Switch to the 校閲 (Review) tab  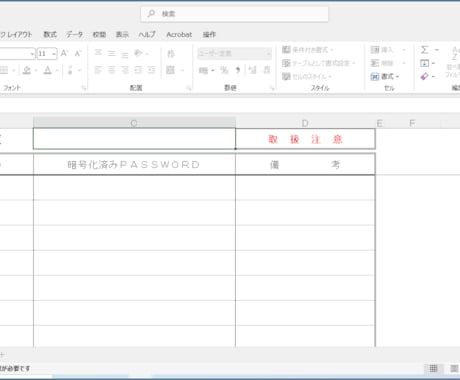point(99,34)
